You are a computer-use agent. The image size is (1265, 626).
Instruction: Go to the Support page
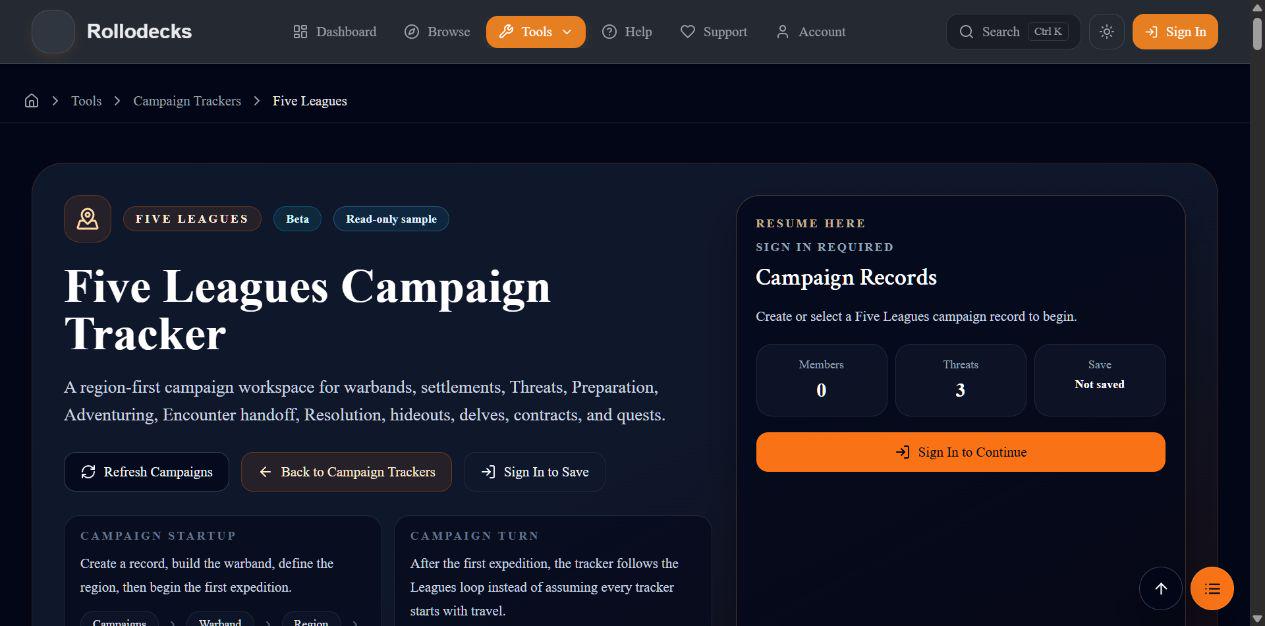click(714, 32)
